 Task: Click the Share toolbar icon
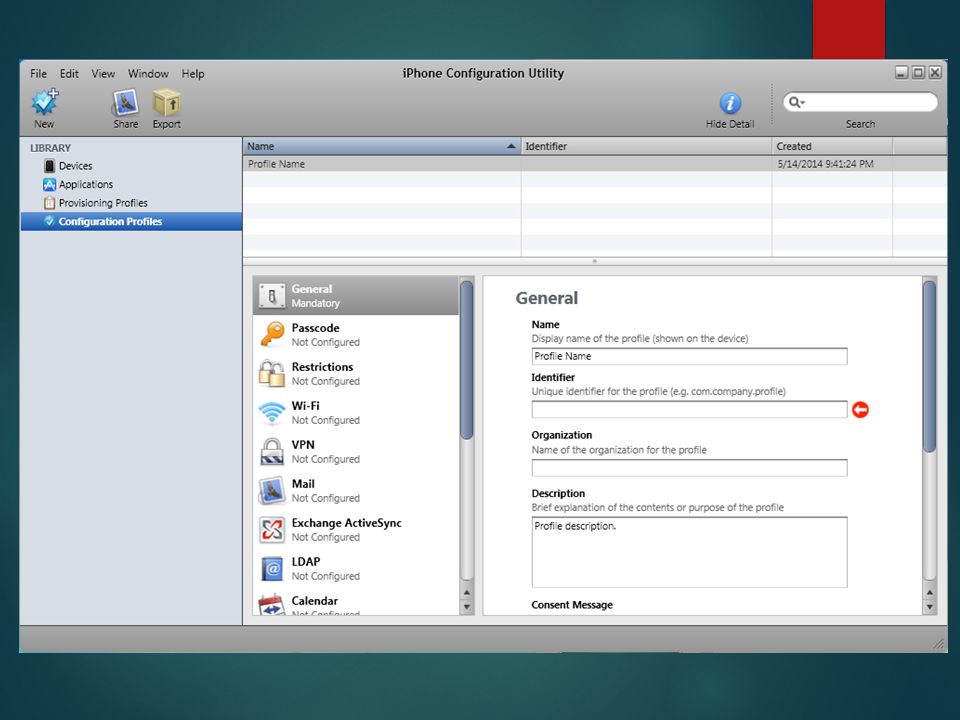tap(125, 102)
